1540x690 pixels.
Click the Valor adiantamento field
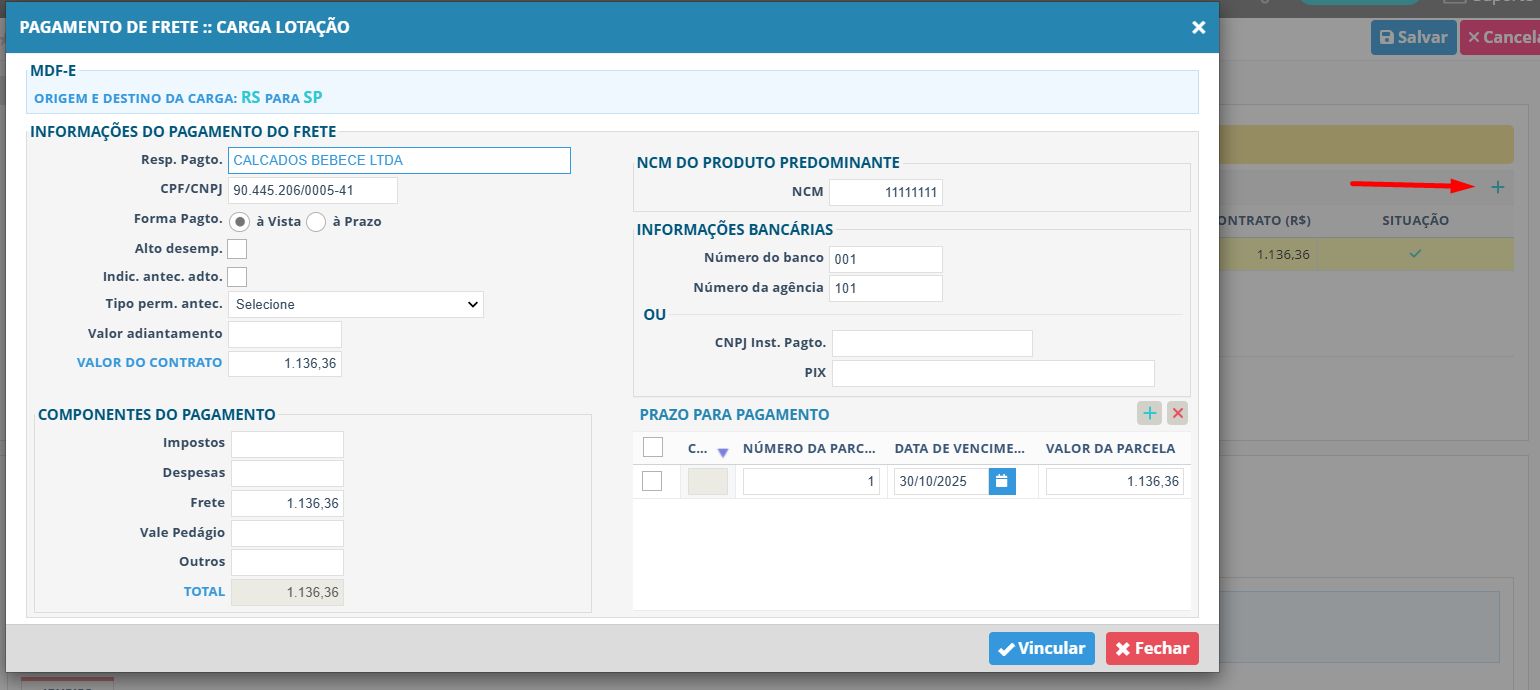(285, 334)
